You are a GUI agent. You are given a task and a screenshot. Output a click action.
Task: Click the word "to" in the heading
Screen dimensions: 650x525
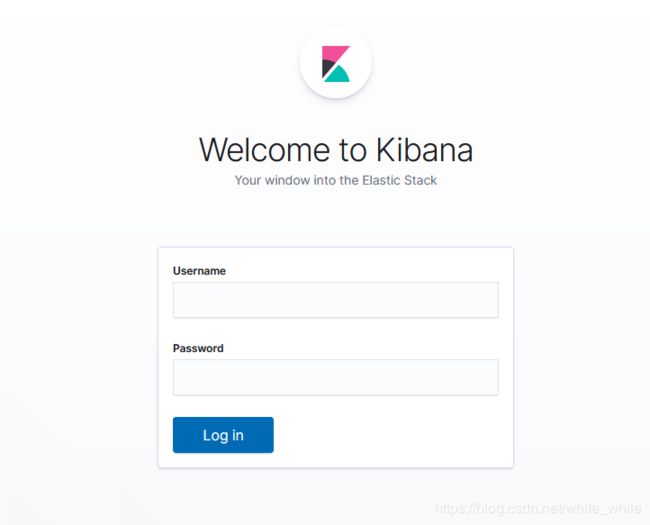(353, 150)
